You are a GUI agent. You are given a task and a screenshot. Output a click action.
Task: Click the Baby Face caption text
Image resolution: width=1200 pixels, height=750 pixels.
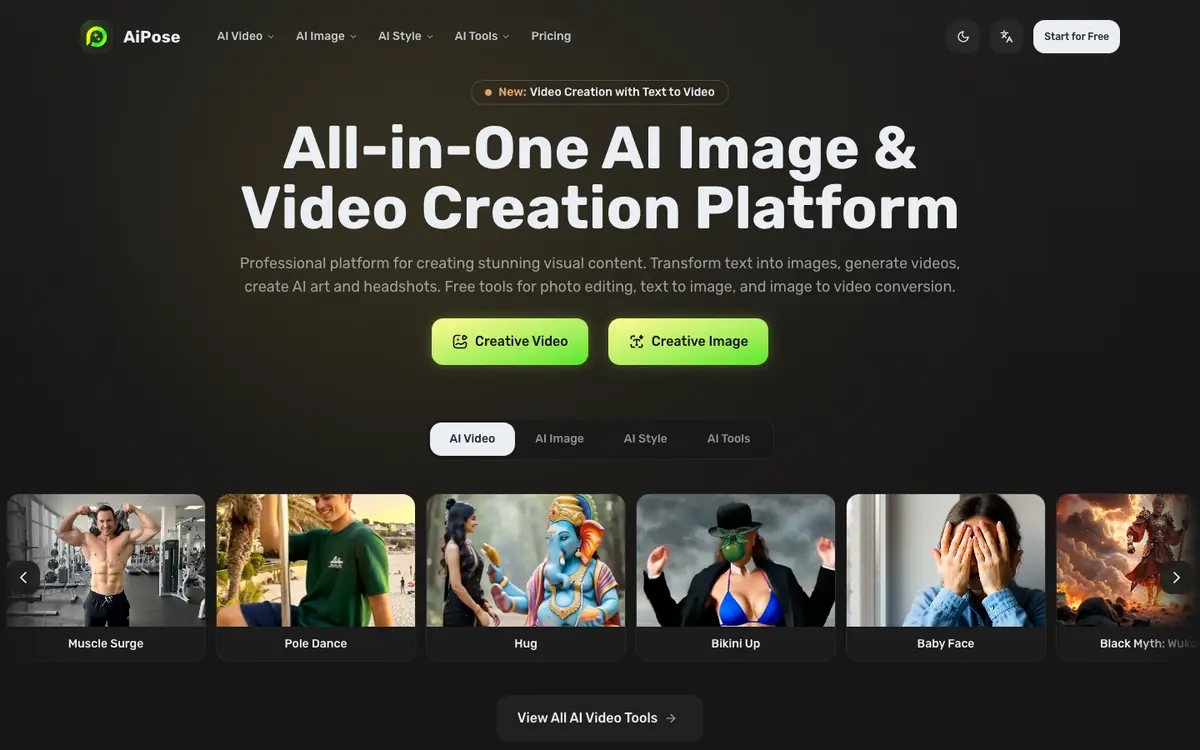click(946, 644)
